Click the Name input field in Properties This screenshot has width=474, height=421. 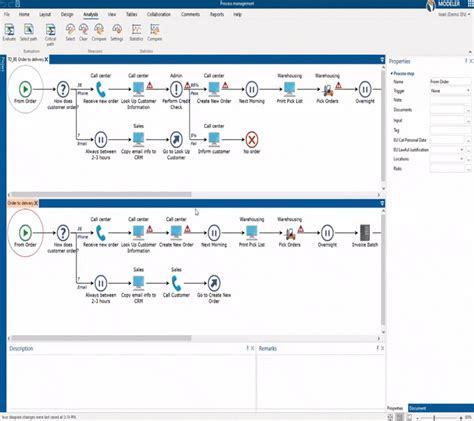pyautogui.click(x=450, y=82)
